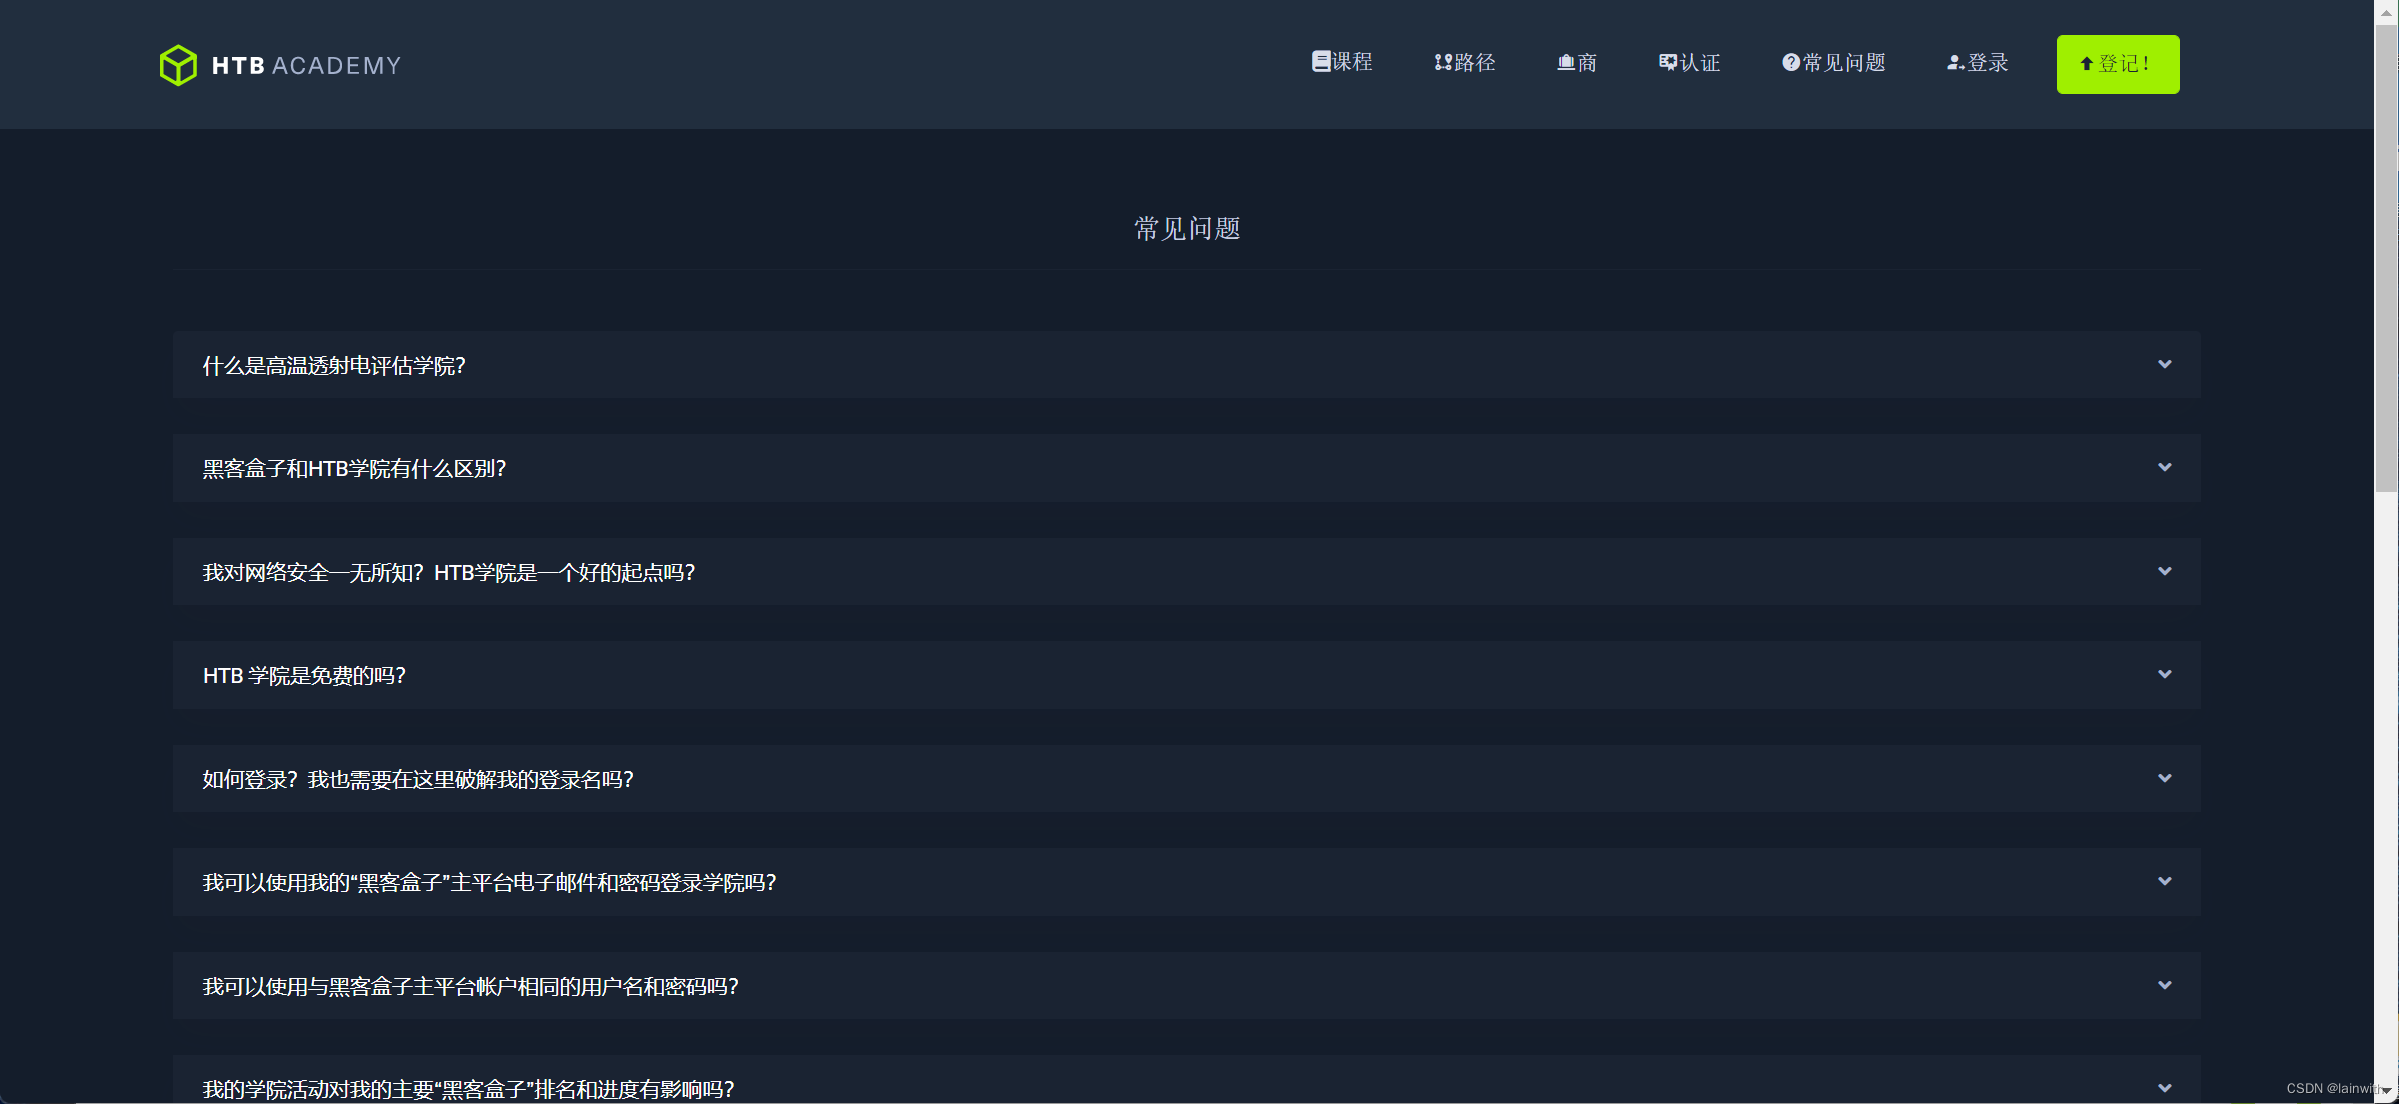Click question text HTB 学院是免费的吗?
The height and width of the screenshot is (1104, 2399).
coord(304,676)
